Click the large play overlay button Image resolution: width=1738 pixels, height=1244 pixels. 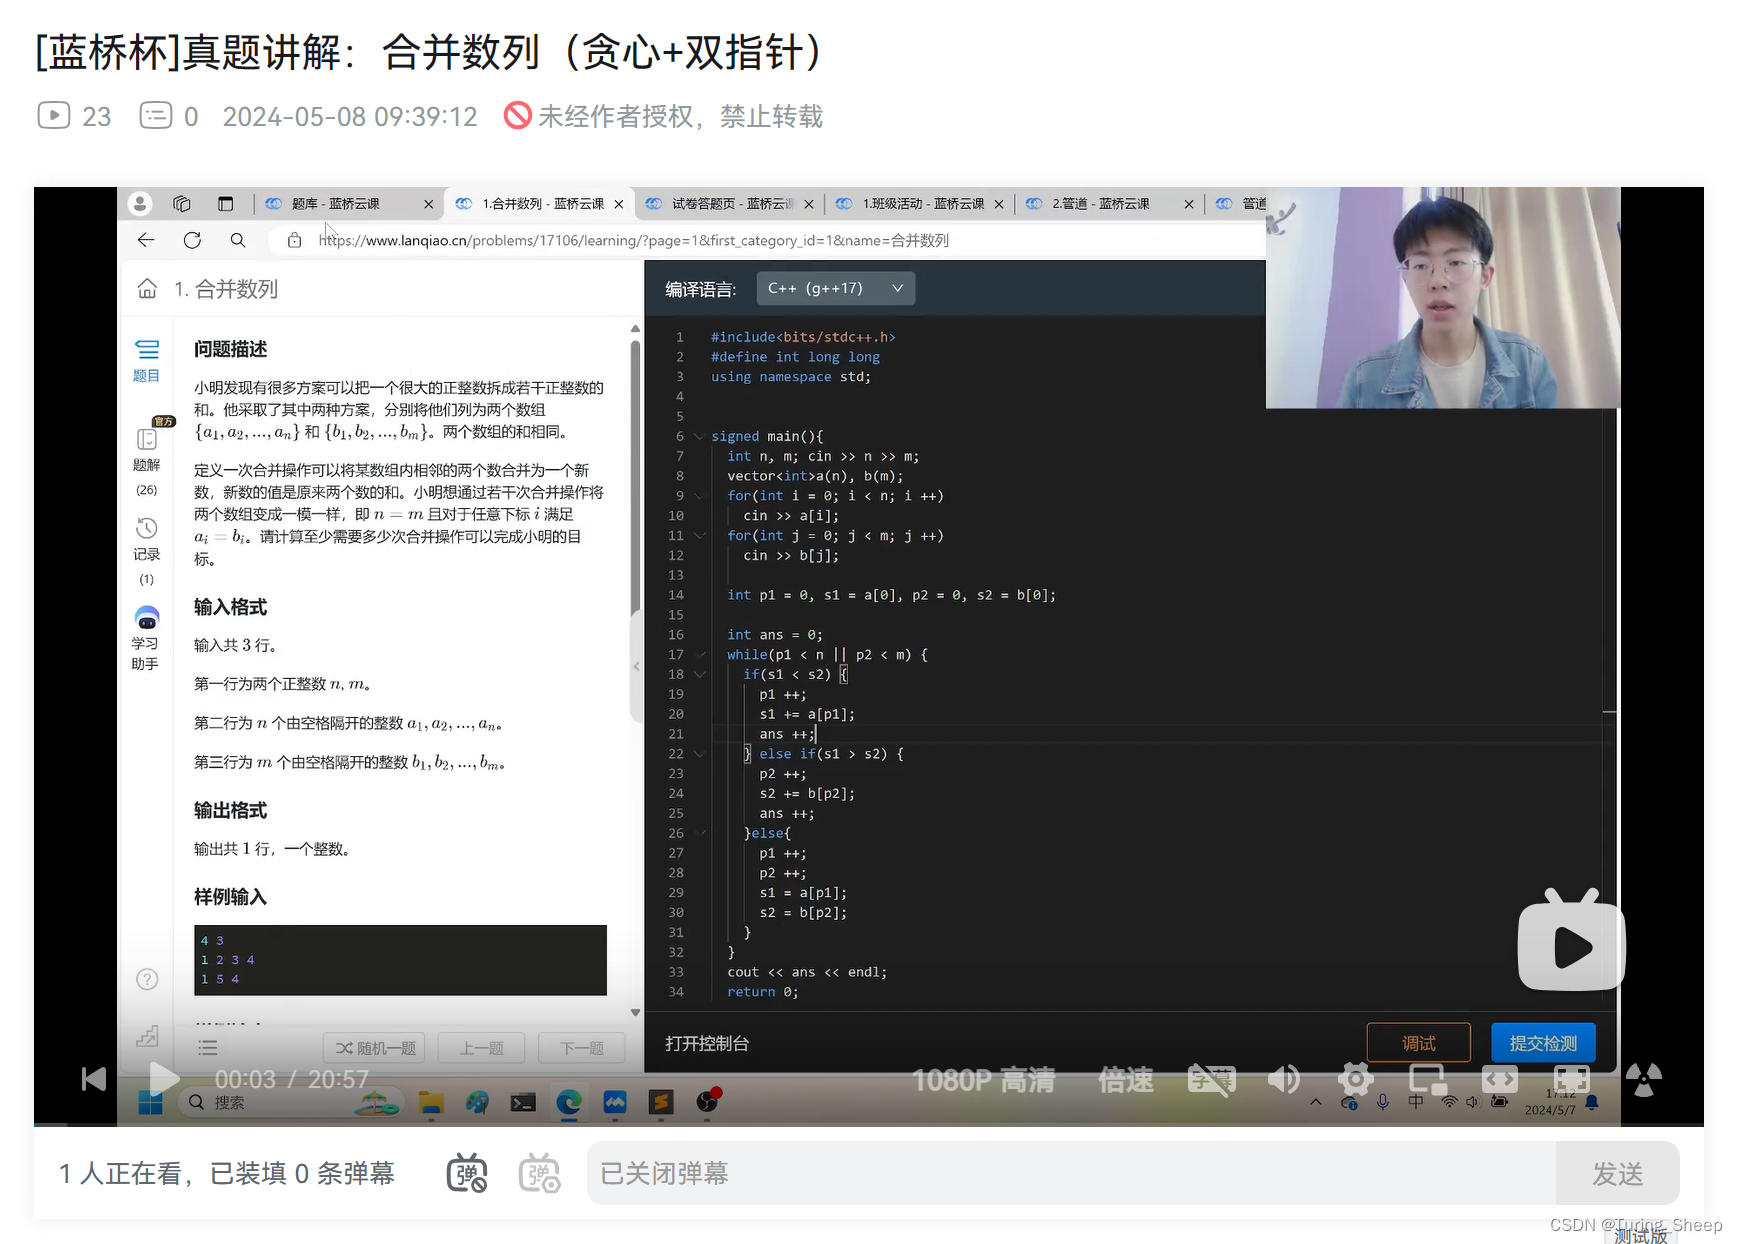click(1571, 941)
